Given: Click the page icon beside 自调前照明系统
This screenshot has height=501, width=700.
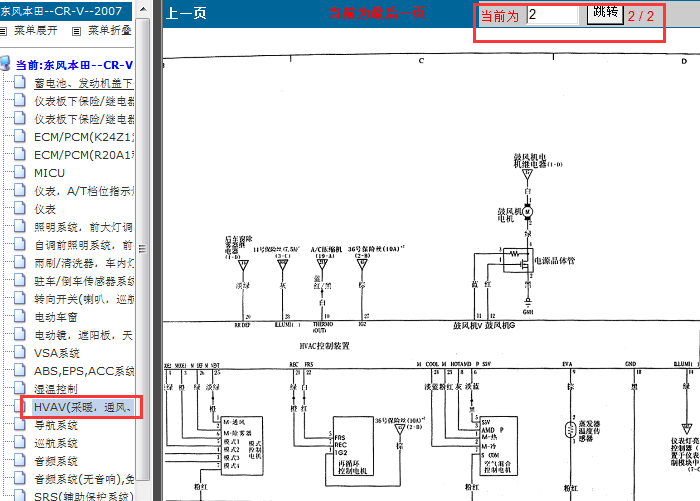Looking at the screenshot, I should pyautogui.click(x=20, y=244).
